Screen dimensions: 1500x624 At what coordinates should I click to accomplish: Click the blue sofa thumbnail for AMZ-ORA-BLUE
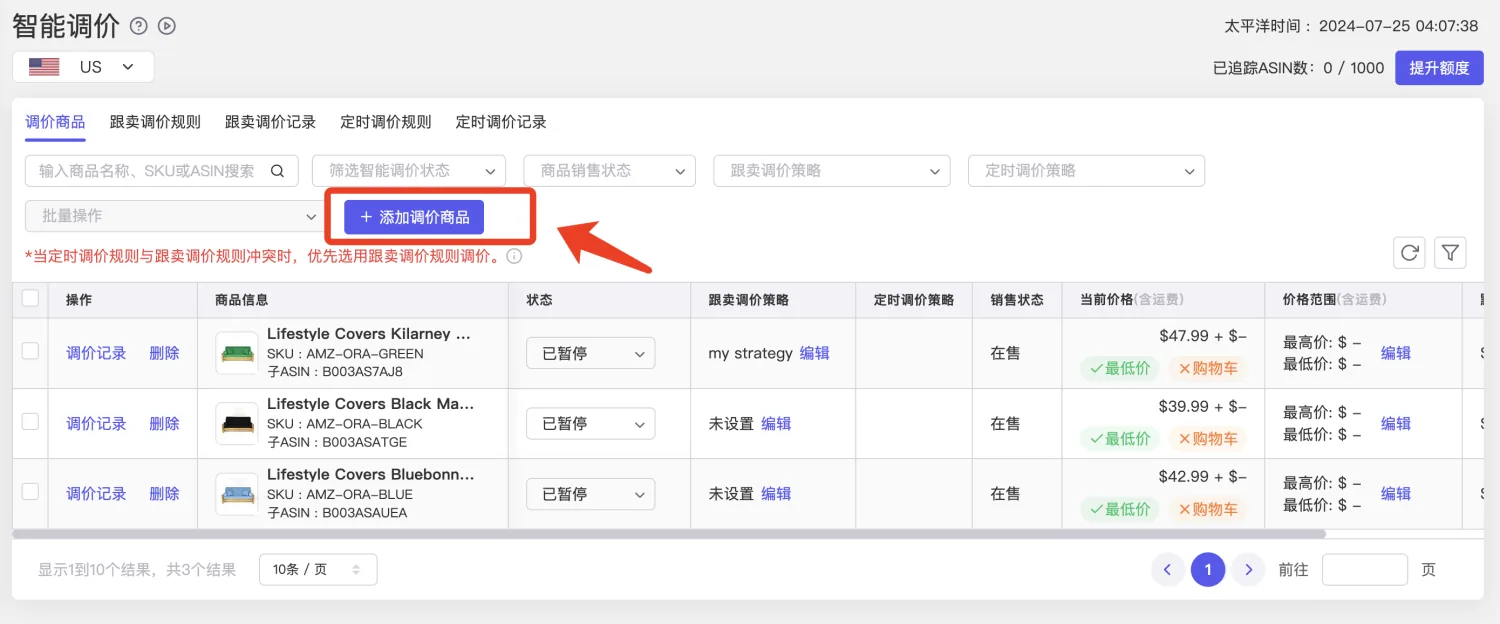point(237,493)
